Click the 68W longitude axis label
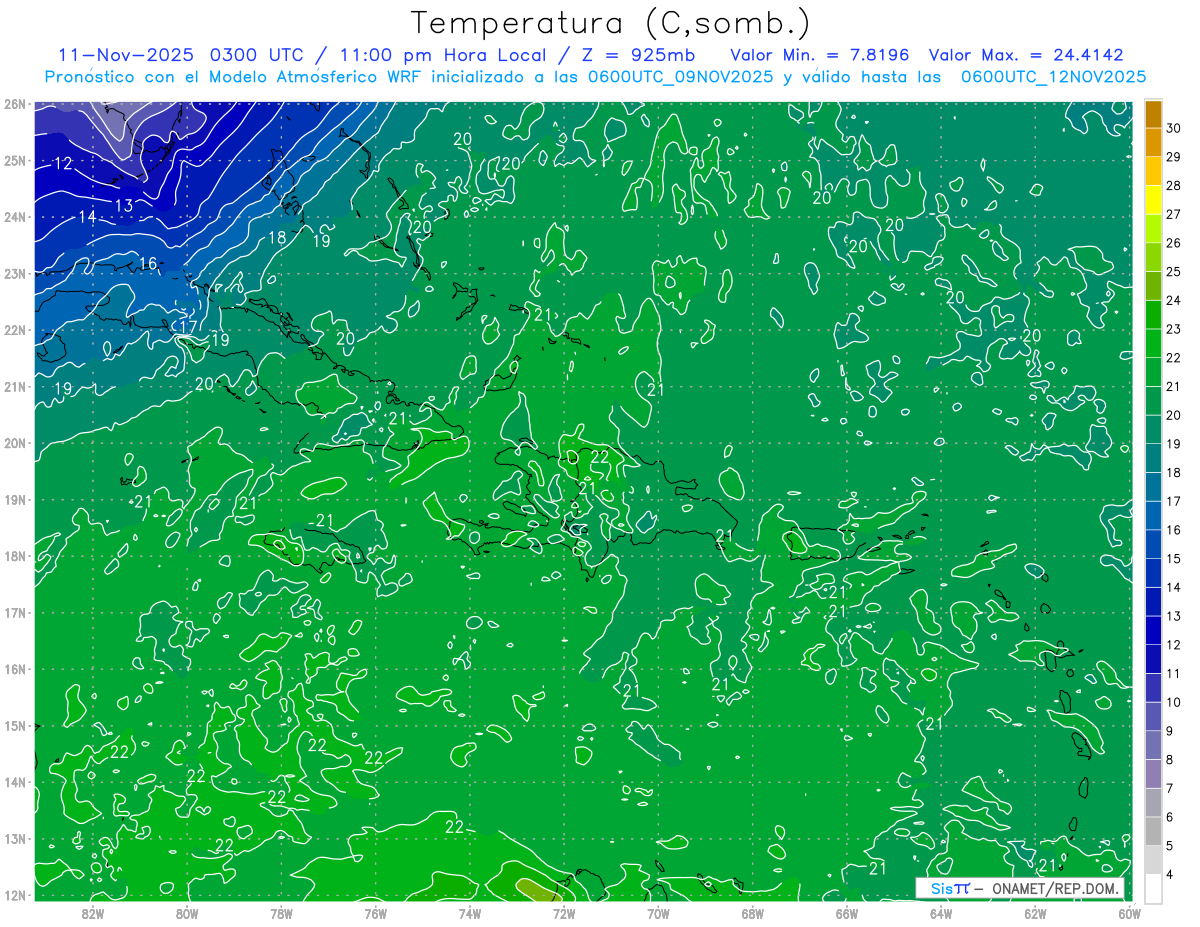1200x927 pixels. pos(753,913)
